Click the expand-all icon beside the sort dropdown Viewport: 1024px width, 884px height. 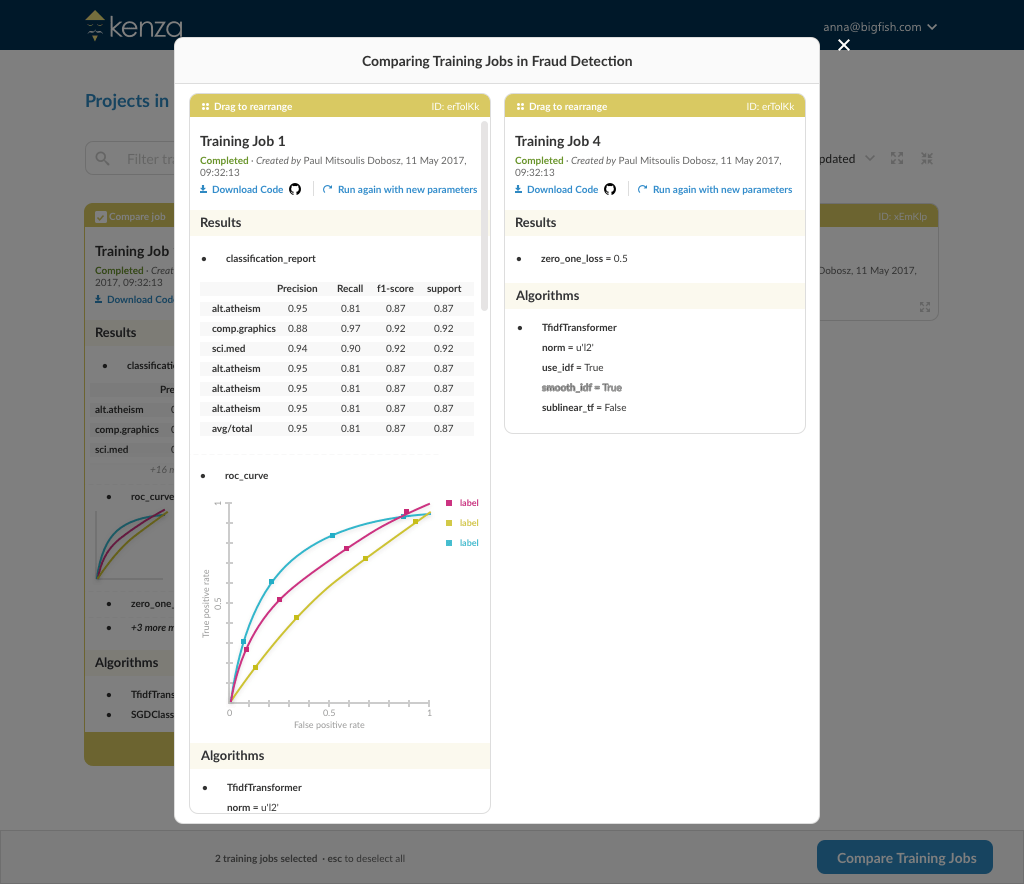897,159
